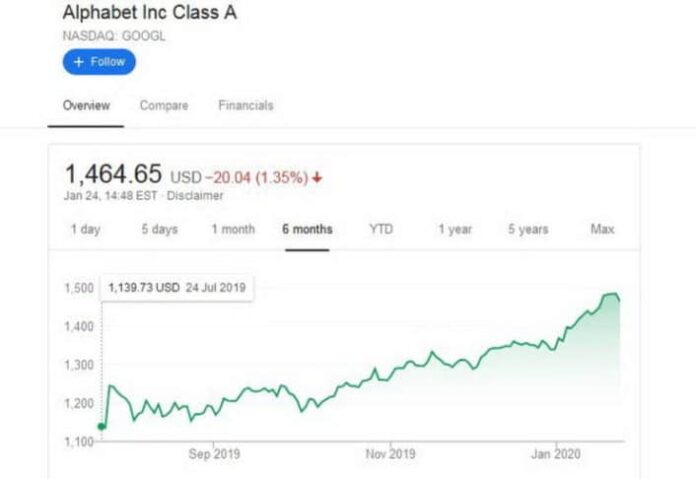Open the Financials tab
Image resolution: width=696 pixels, height=479 pixels.
point(246,106)
